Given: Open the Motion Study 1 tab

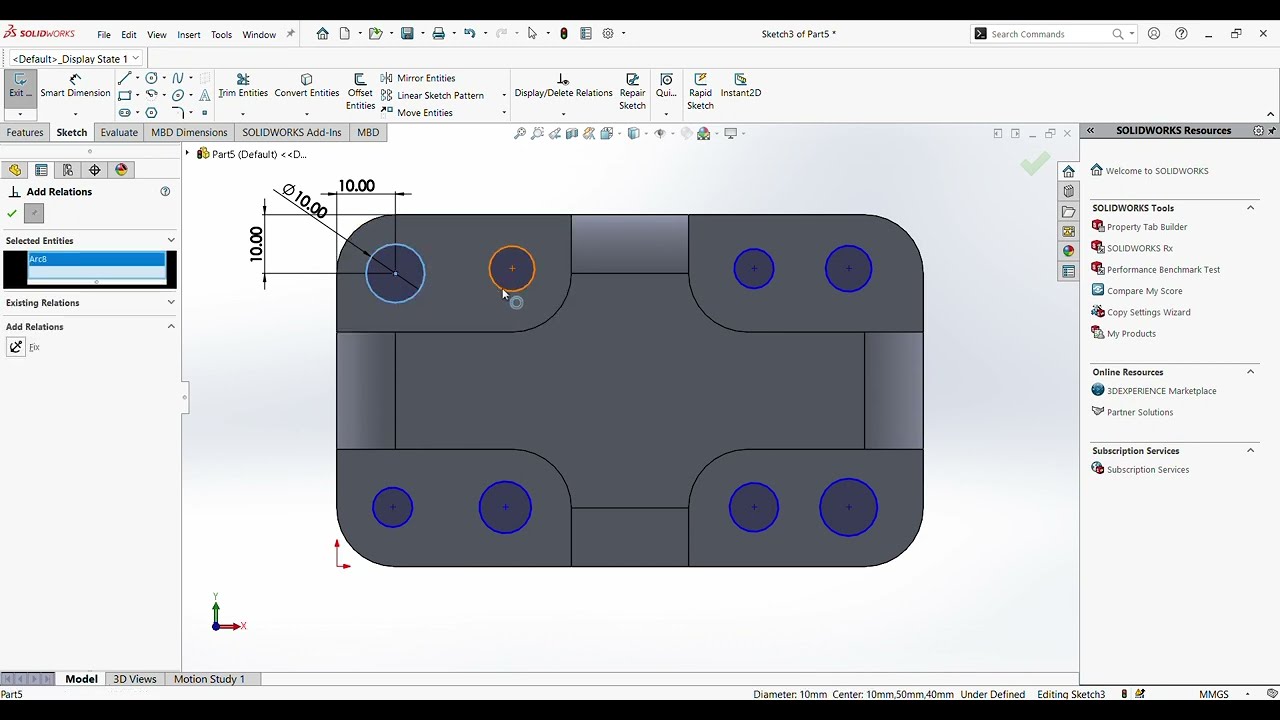Looking at the screenshot, I should [x=209, y=679].
